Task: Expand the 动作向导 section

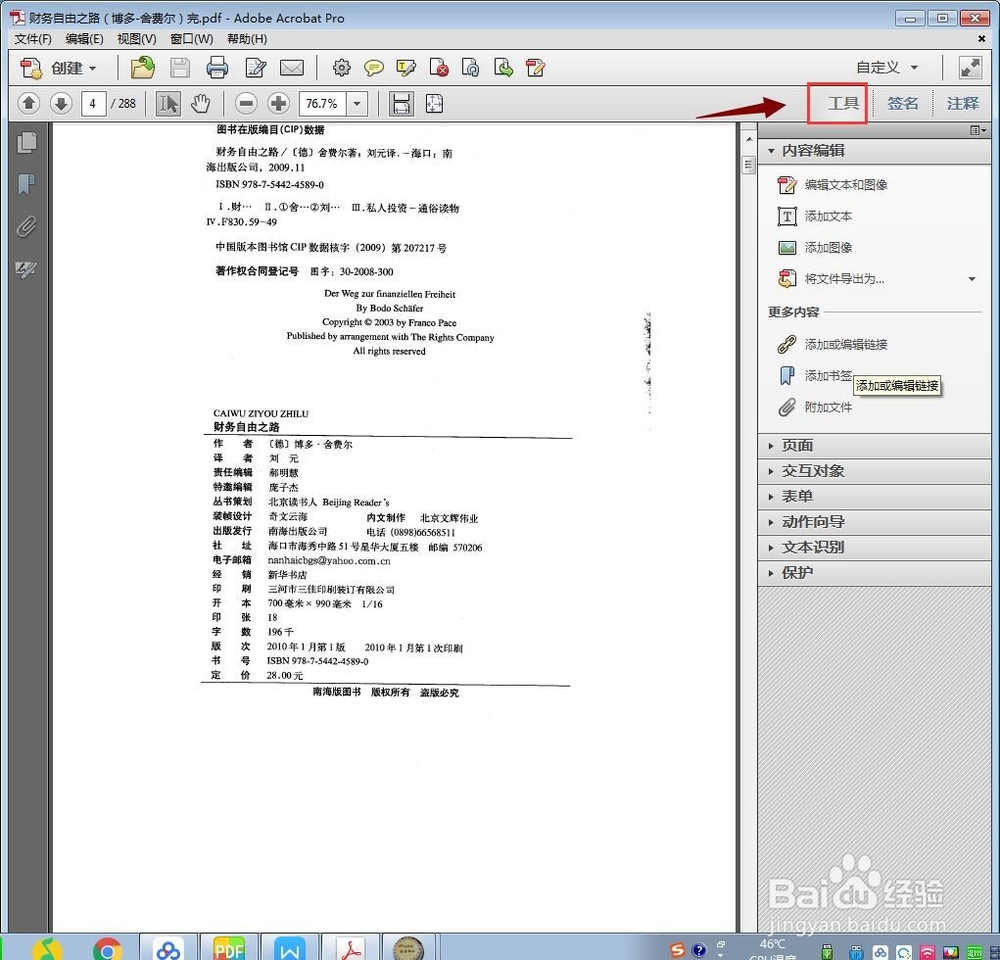Action: tap(874, 522)
